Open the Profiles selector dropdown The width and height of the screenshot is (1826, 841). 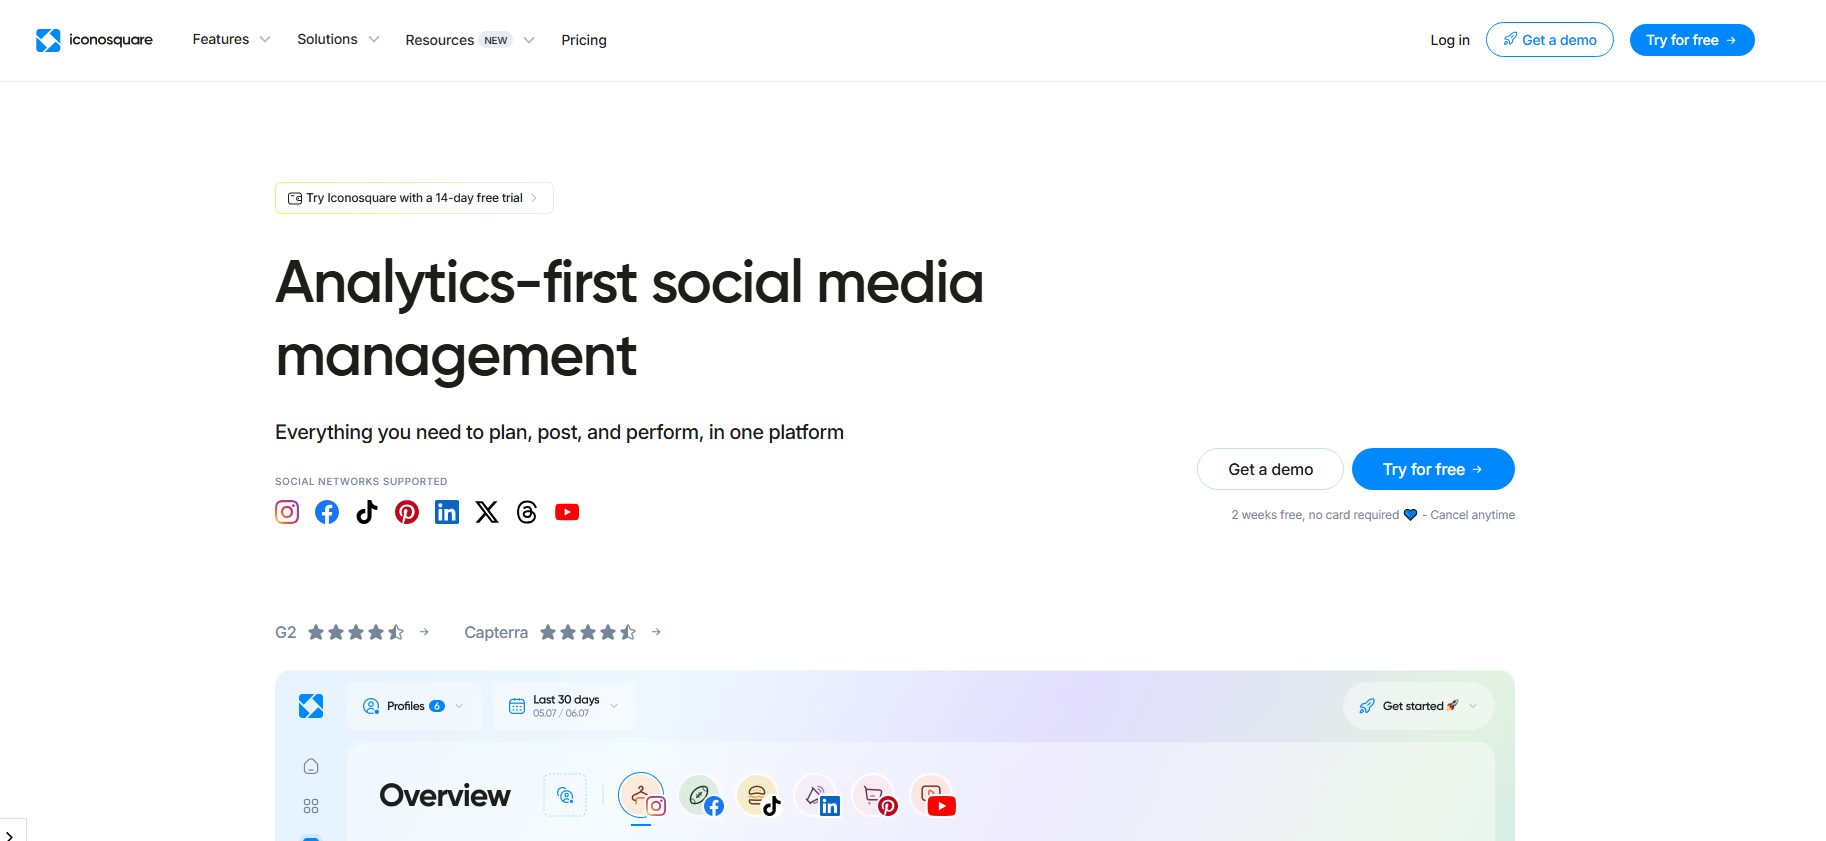point(413,706)
